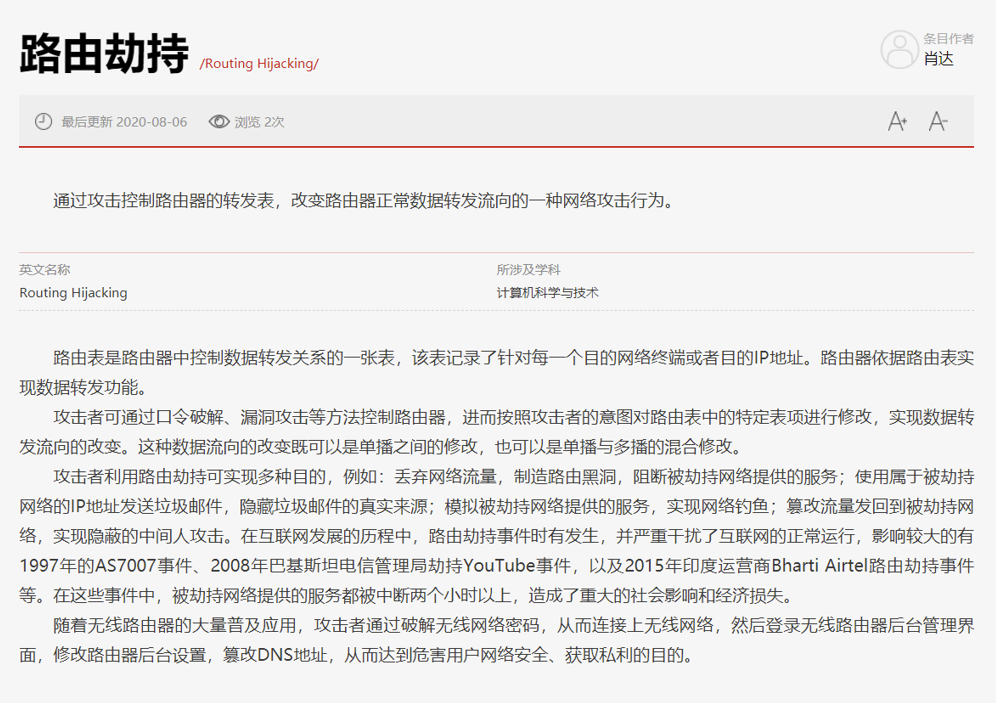Open the 计算机科学与技术 discipline
The image size is (996, 703).
[548, 293]
